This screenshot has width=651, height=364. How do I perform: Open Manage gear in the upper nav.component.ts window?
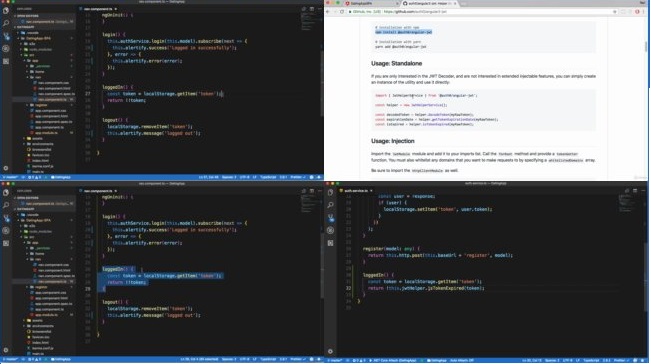pos(6,168)
